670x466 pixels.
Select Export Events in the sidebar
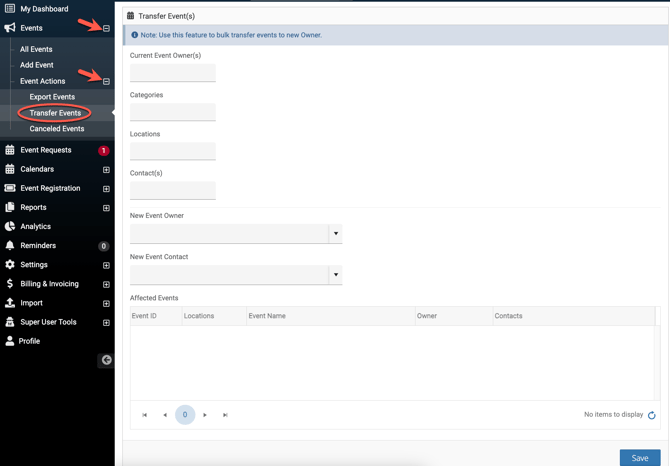click(52, 97)
